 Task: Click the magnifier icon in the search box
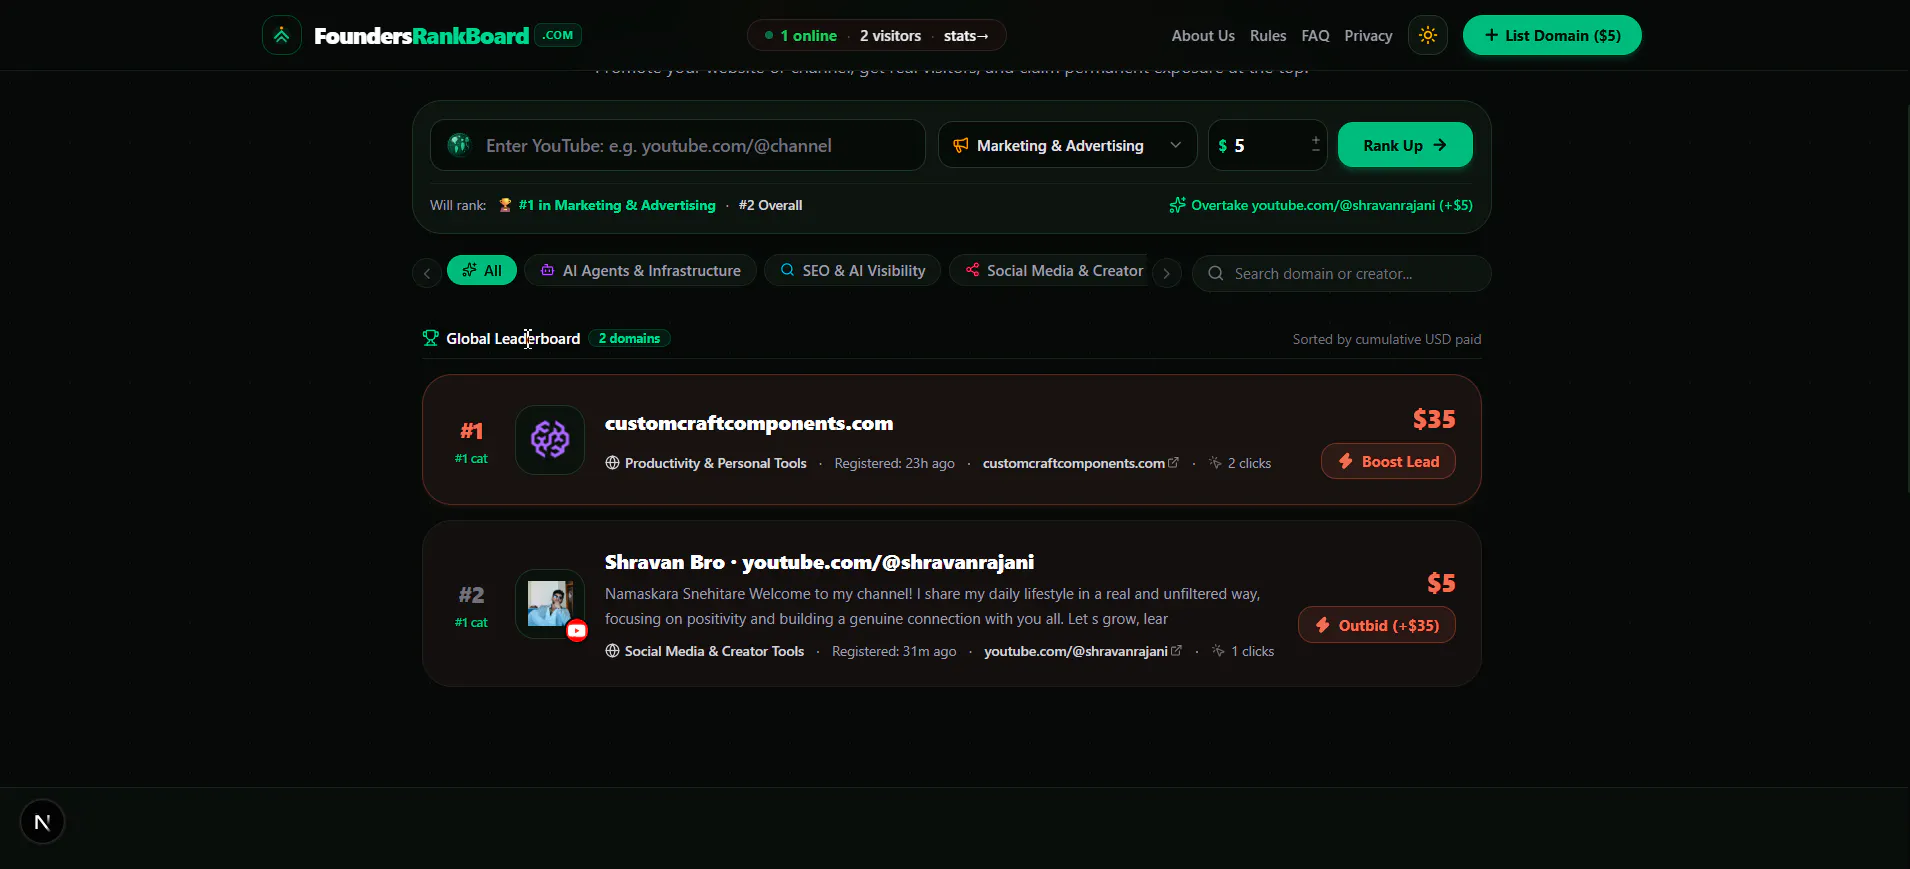[1216, 273]
